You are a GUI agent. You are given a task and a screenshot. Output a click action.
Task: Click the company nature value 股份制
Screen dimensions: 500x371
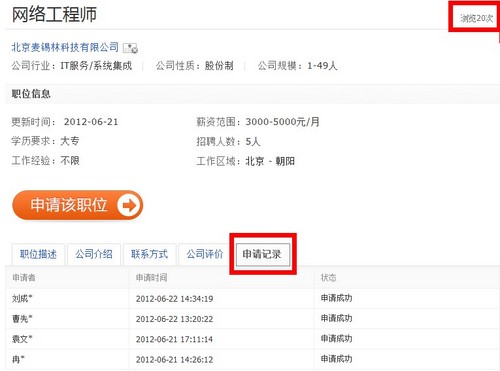[x=219, y=66]
